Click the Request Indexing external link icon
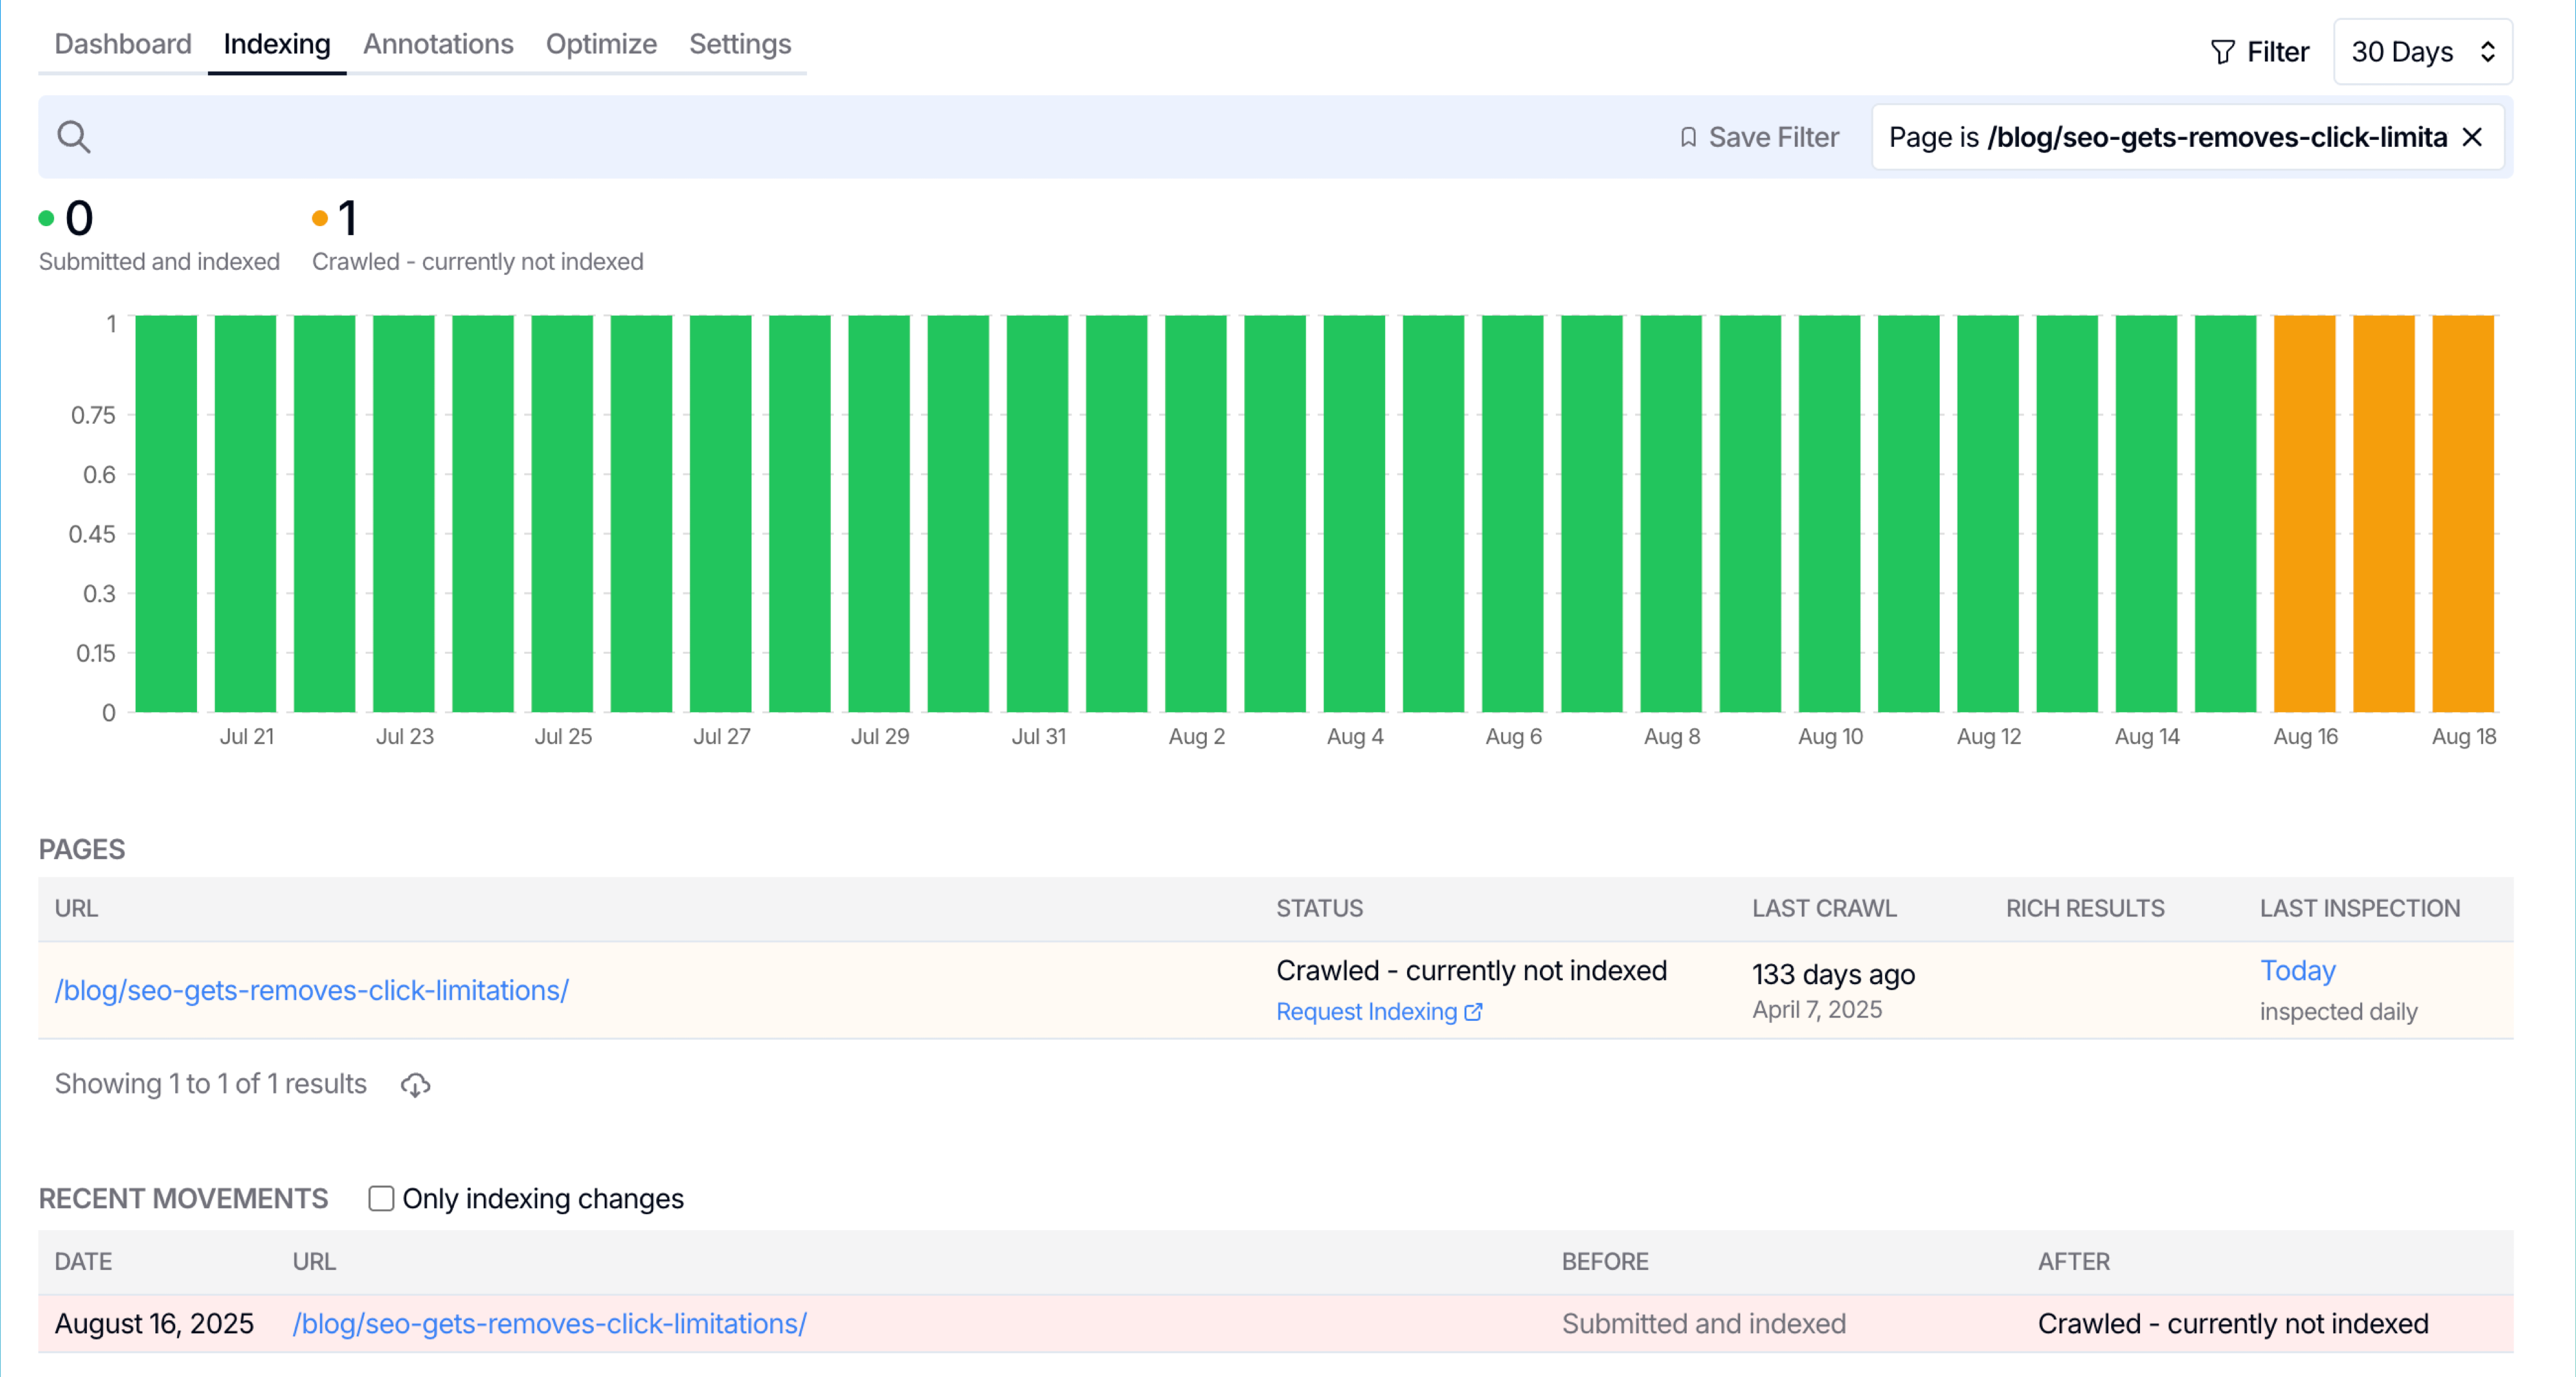 tap(1473, 1011)
